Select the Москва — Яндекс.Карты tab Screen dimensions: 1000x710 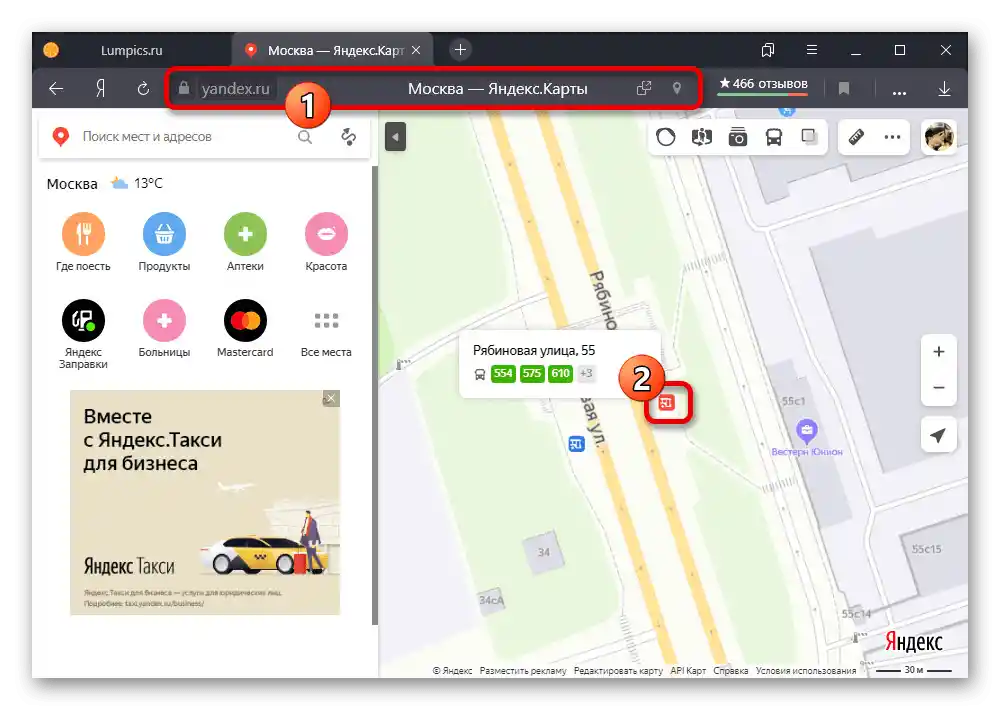pos(334,50)
